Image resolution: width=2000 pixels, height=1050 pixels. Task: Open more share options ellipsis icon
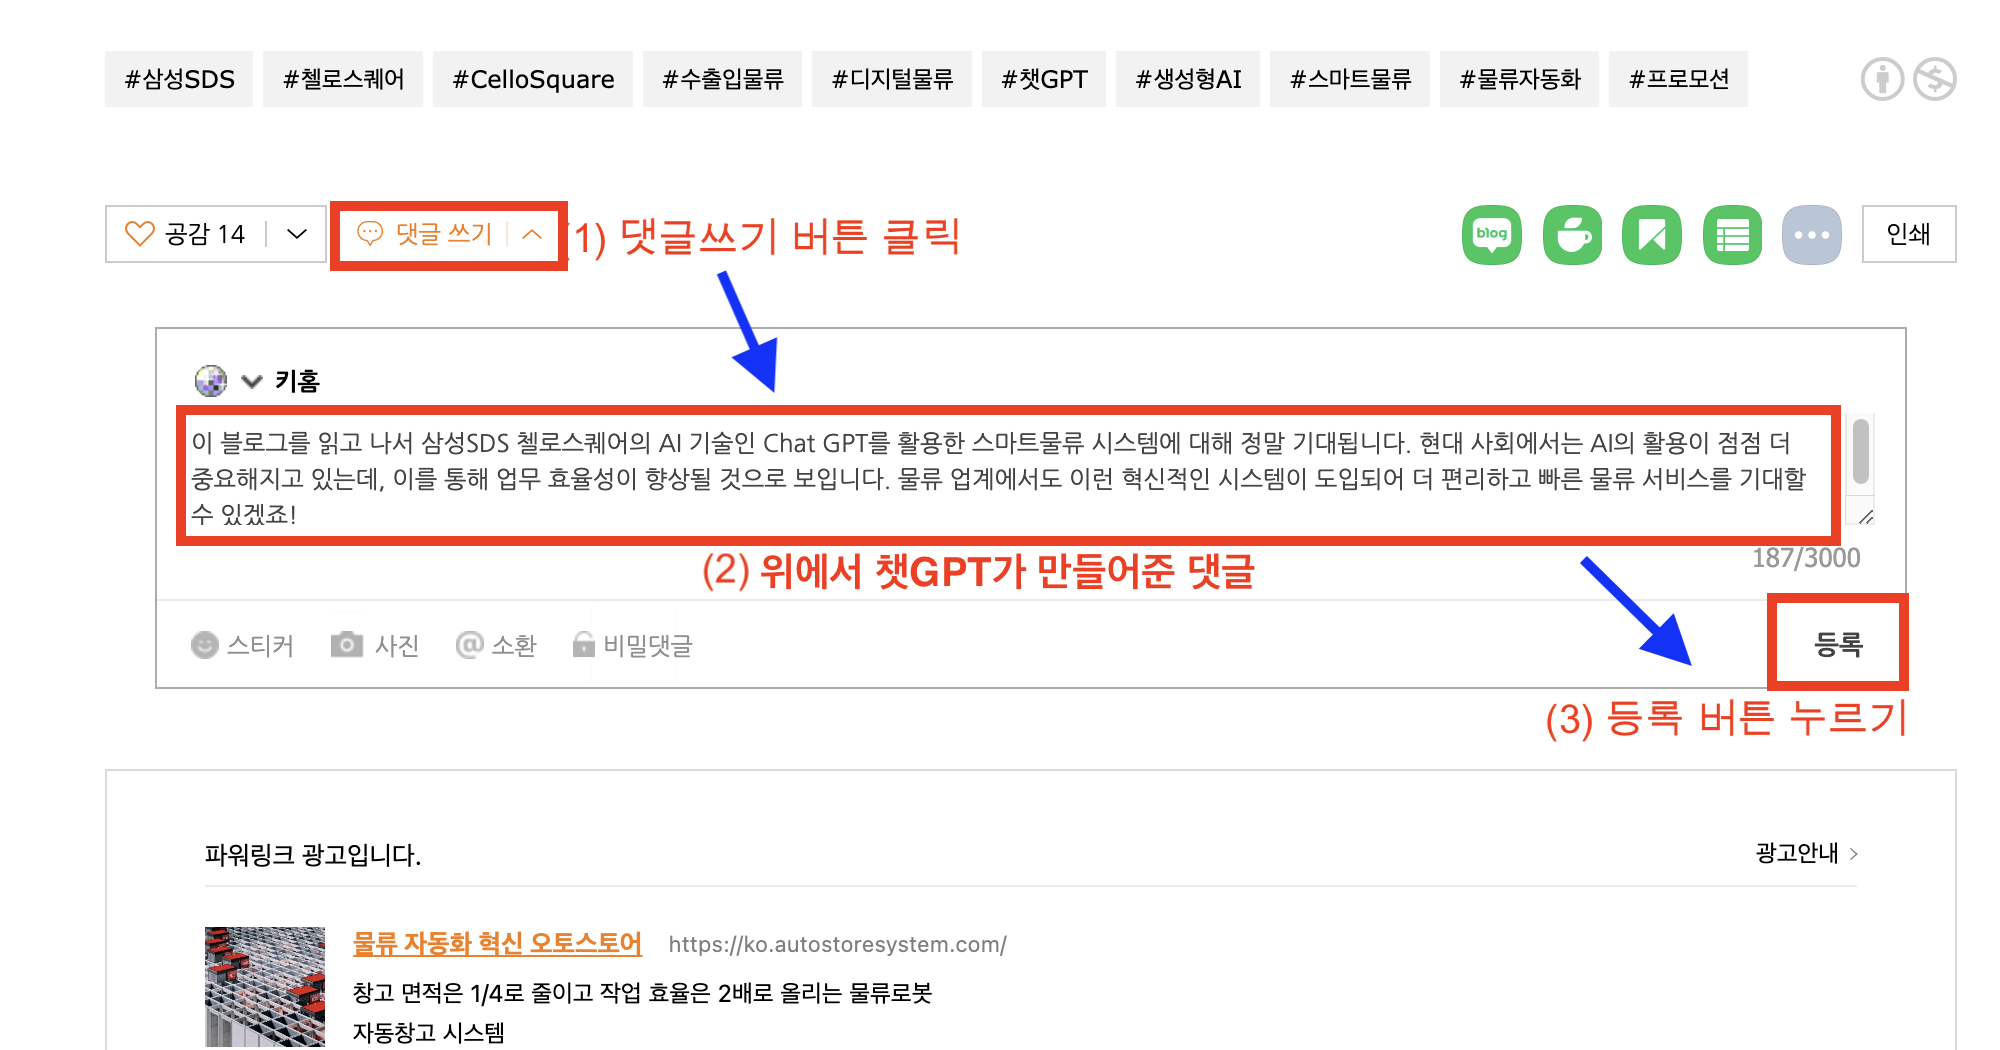point(1812,235)
